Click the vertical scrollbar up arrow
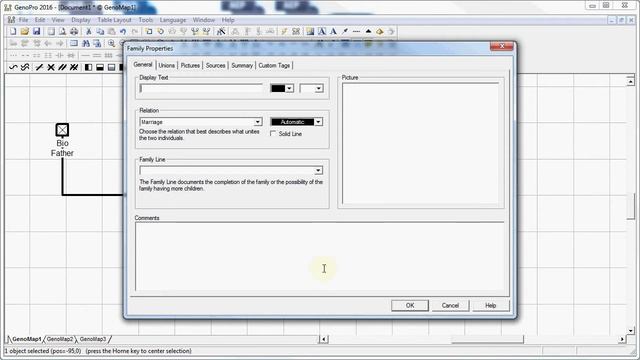Image resolution: width=640 pixels, height=360 pixels. tap(631, 81)
